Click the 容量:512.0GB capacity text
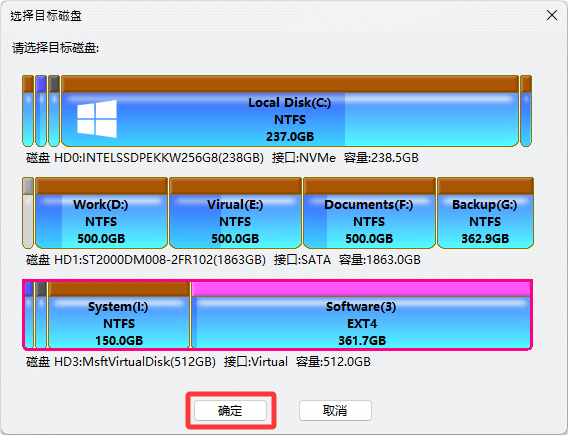The width and height of the screenshot is (568, 435). [x=333, y=362]
